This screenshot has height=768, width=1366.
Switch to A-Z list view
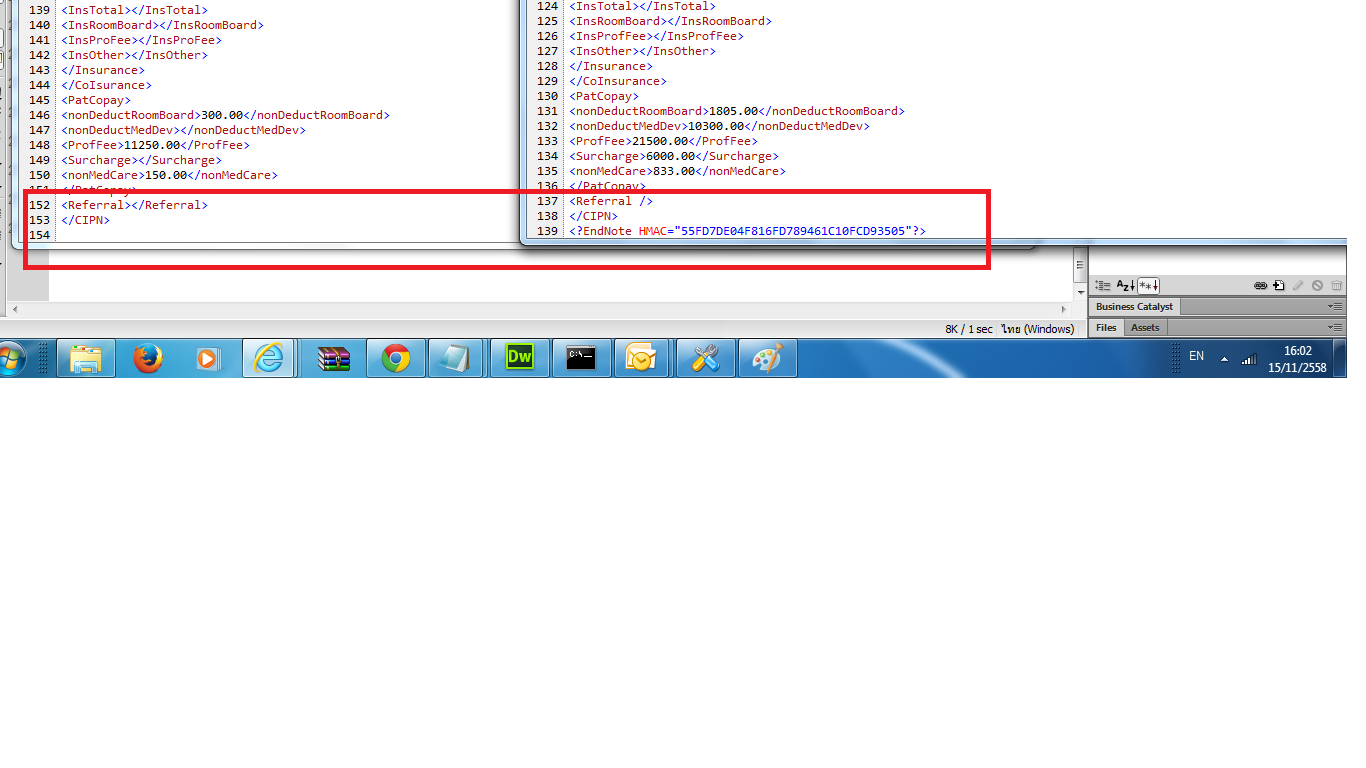(1126, 285)
